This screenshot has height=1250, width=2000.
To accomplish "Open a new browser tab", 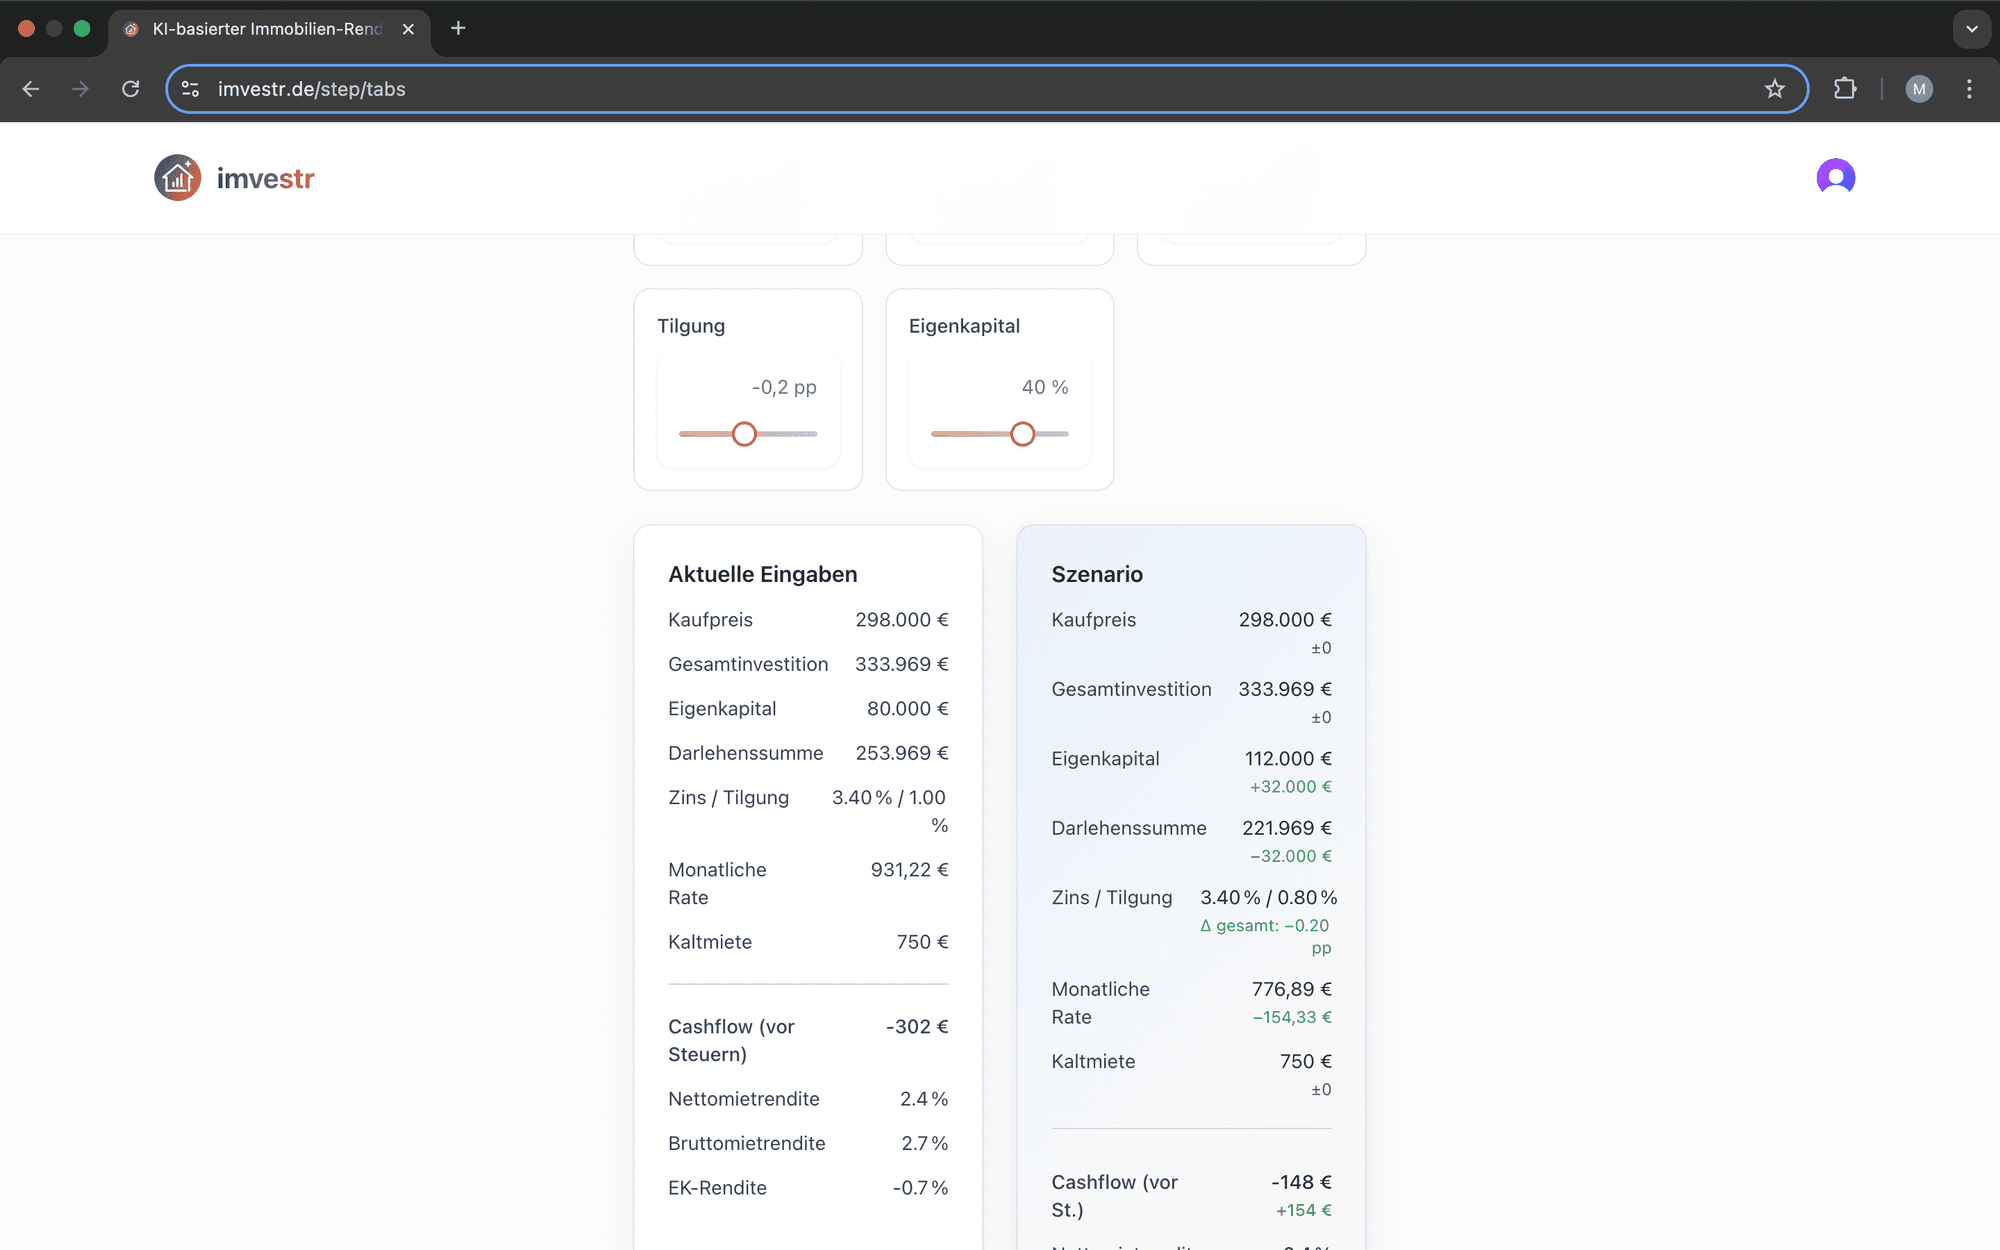I will coord(458,29).
